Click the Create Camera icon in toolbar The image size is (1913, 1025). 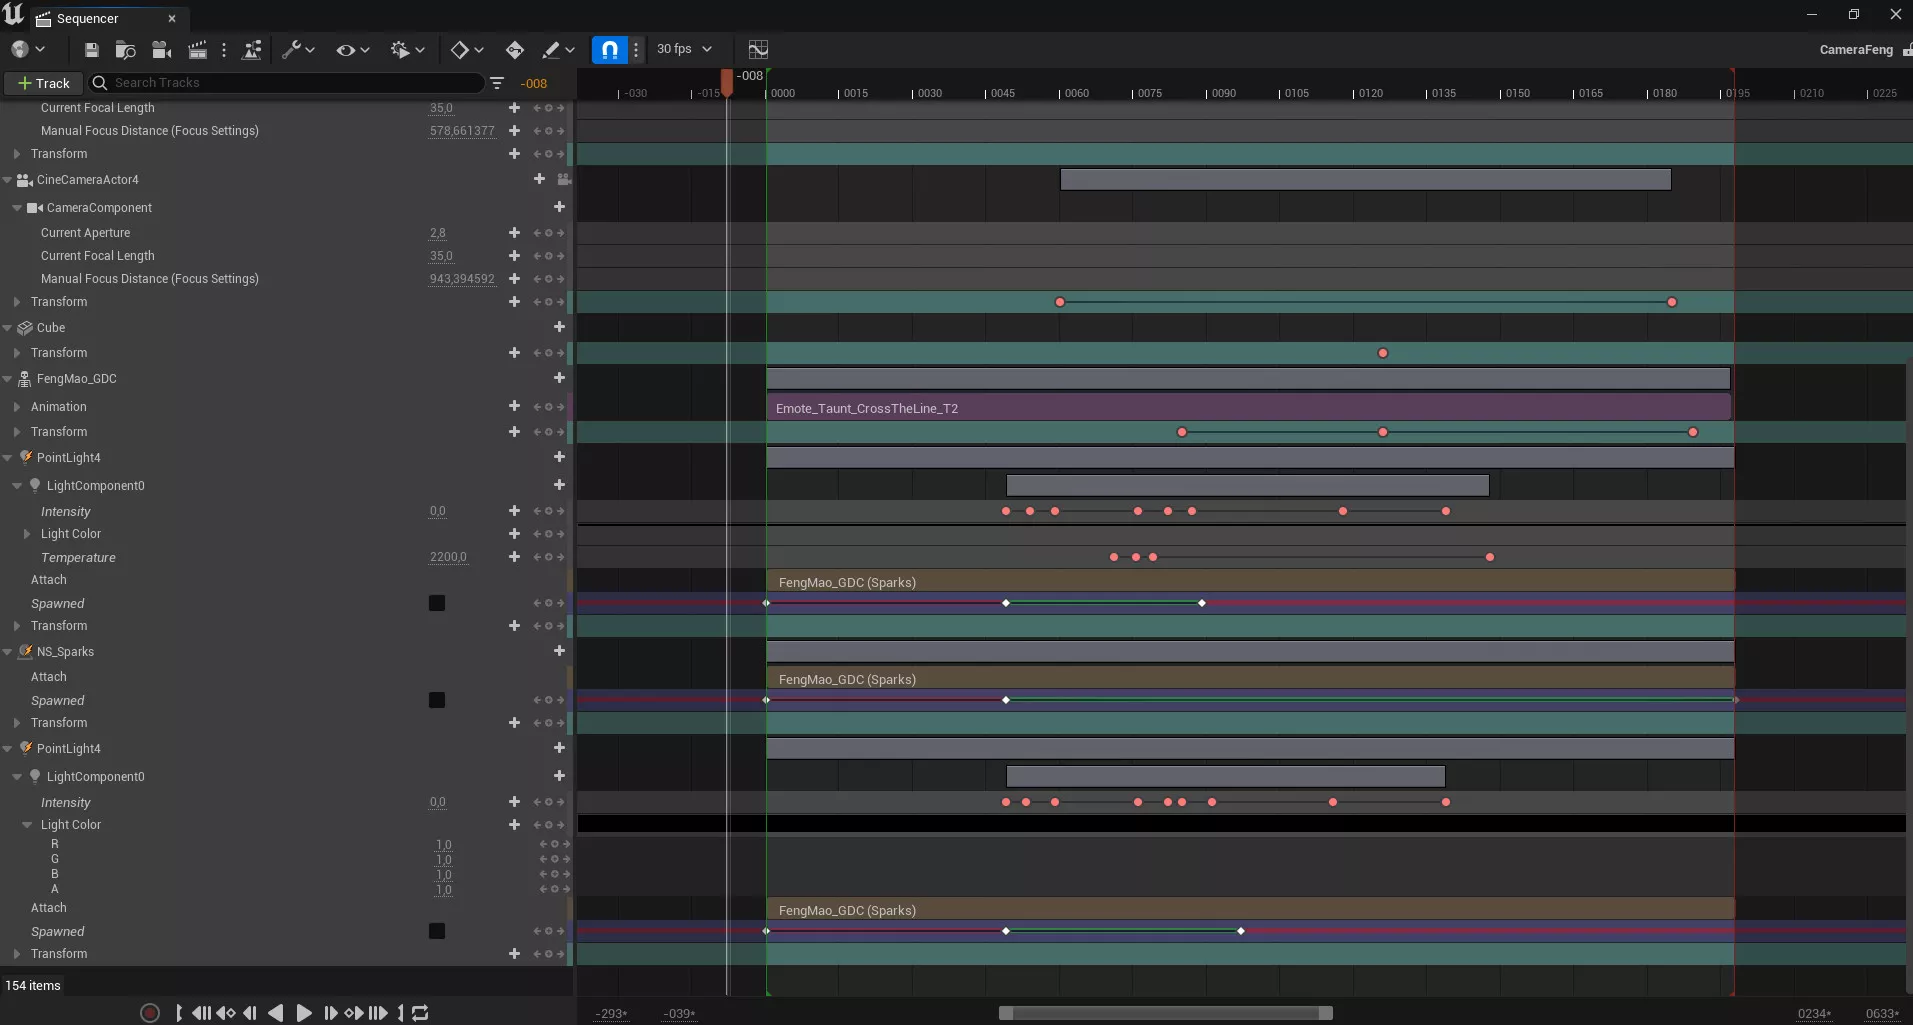[161, 50]
